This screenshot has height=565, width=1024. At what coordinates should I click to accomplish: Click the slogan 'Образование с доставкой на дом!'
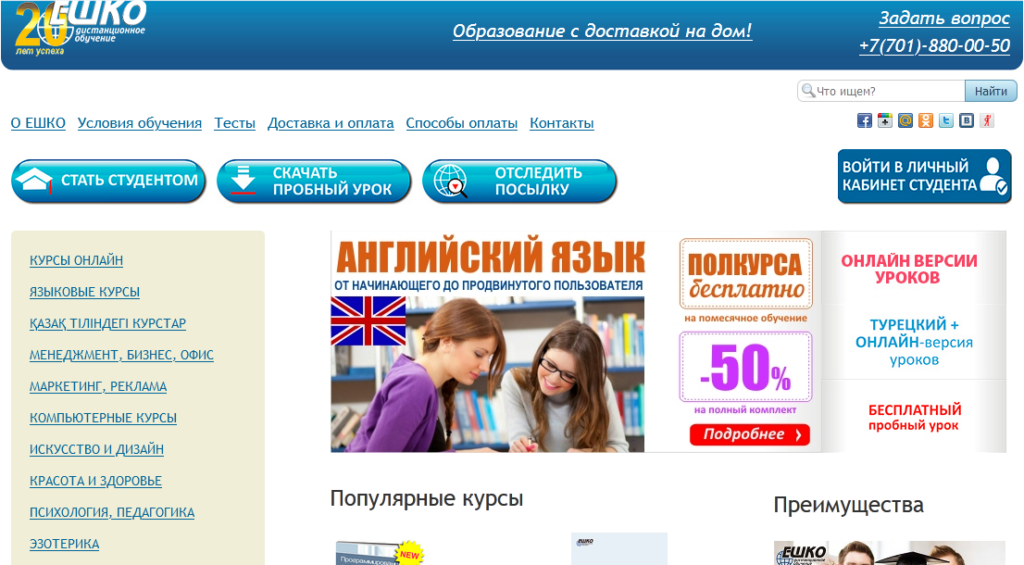602,31
